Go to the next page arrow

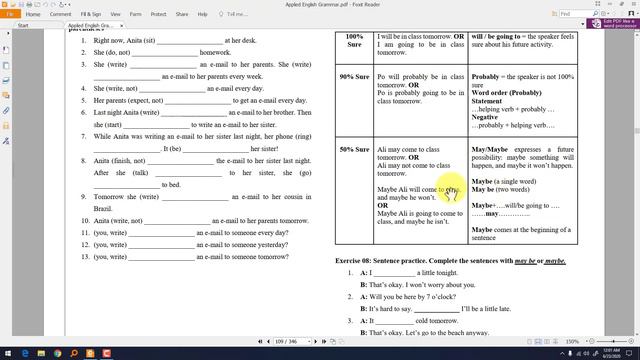point(316,341)
